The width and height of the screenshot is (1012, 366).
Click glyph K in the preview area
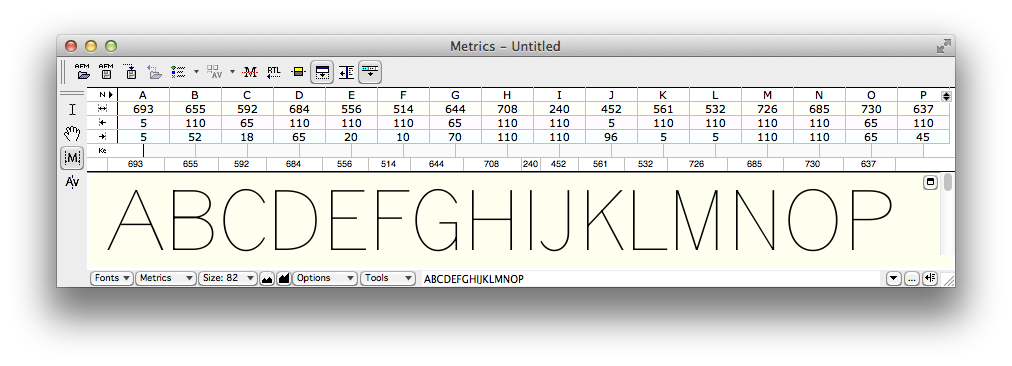(605, 219)
